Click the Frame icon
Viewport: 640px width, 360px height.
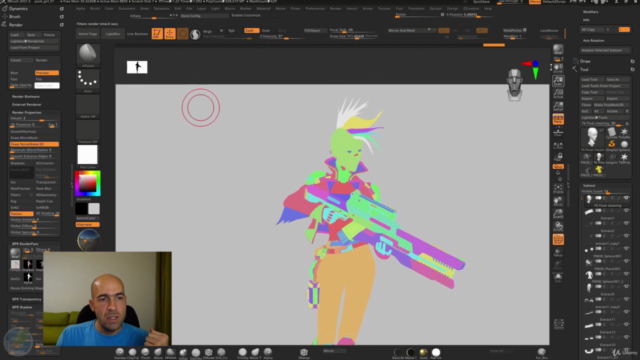pos(558,189)
